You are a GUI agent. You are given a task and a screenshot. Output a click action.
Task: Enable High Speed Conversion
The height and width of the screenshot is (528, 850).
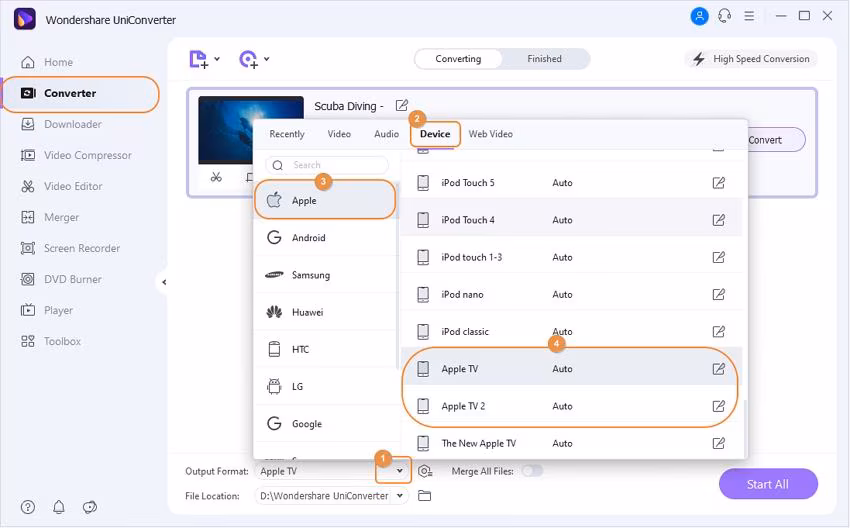pos(751,59)
